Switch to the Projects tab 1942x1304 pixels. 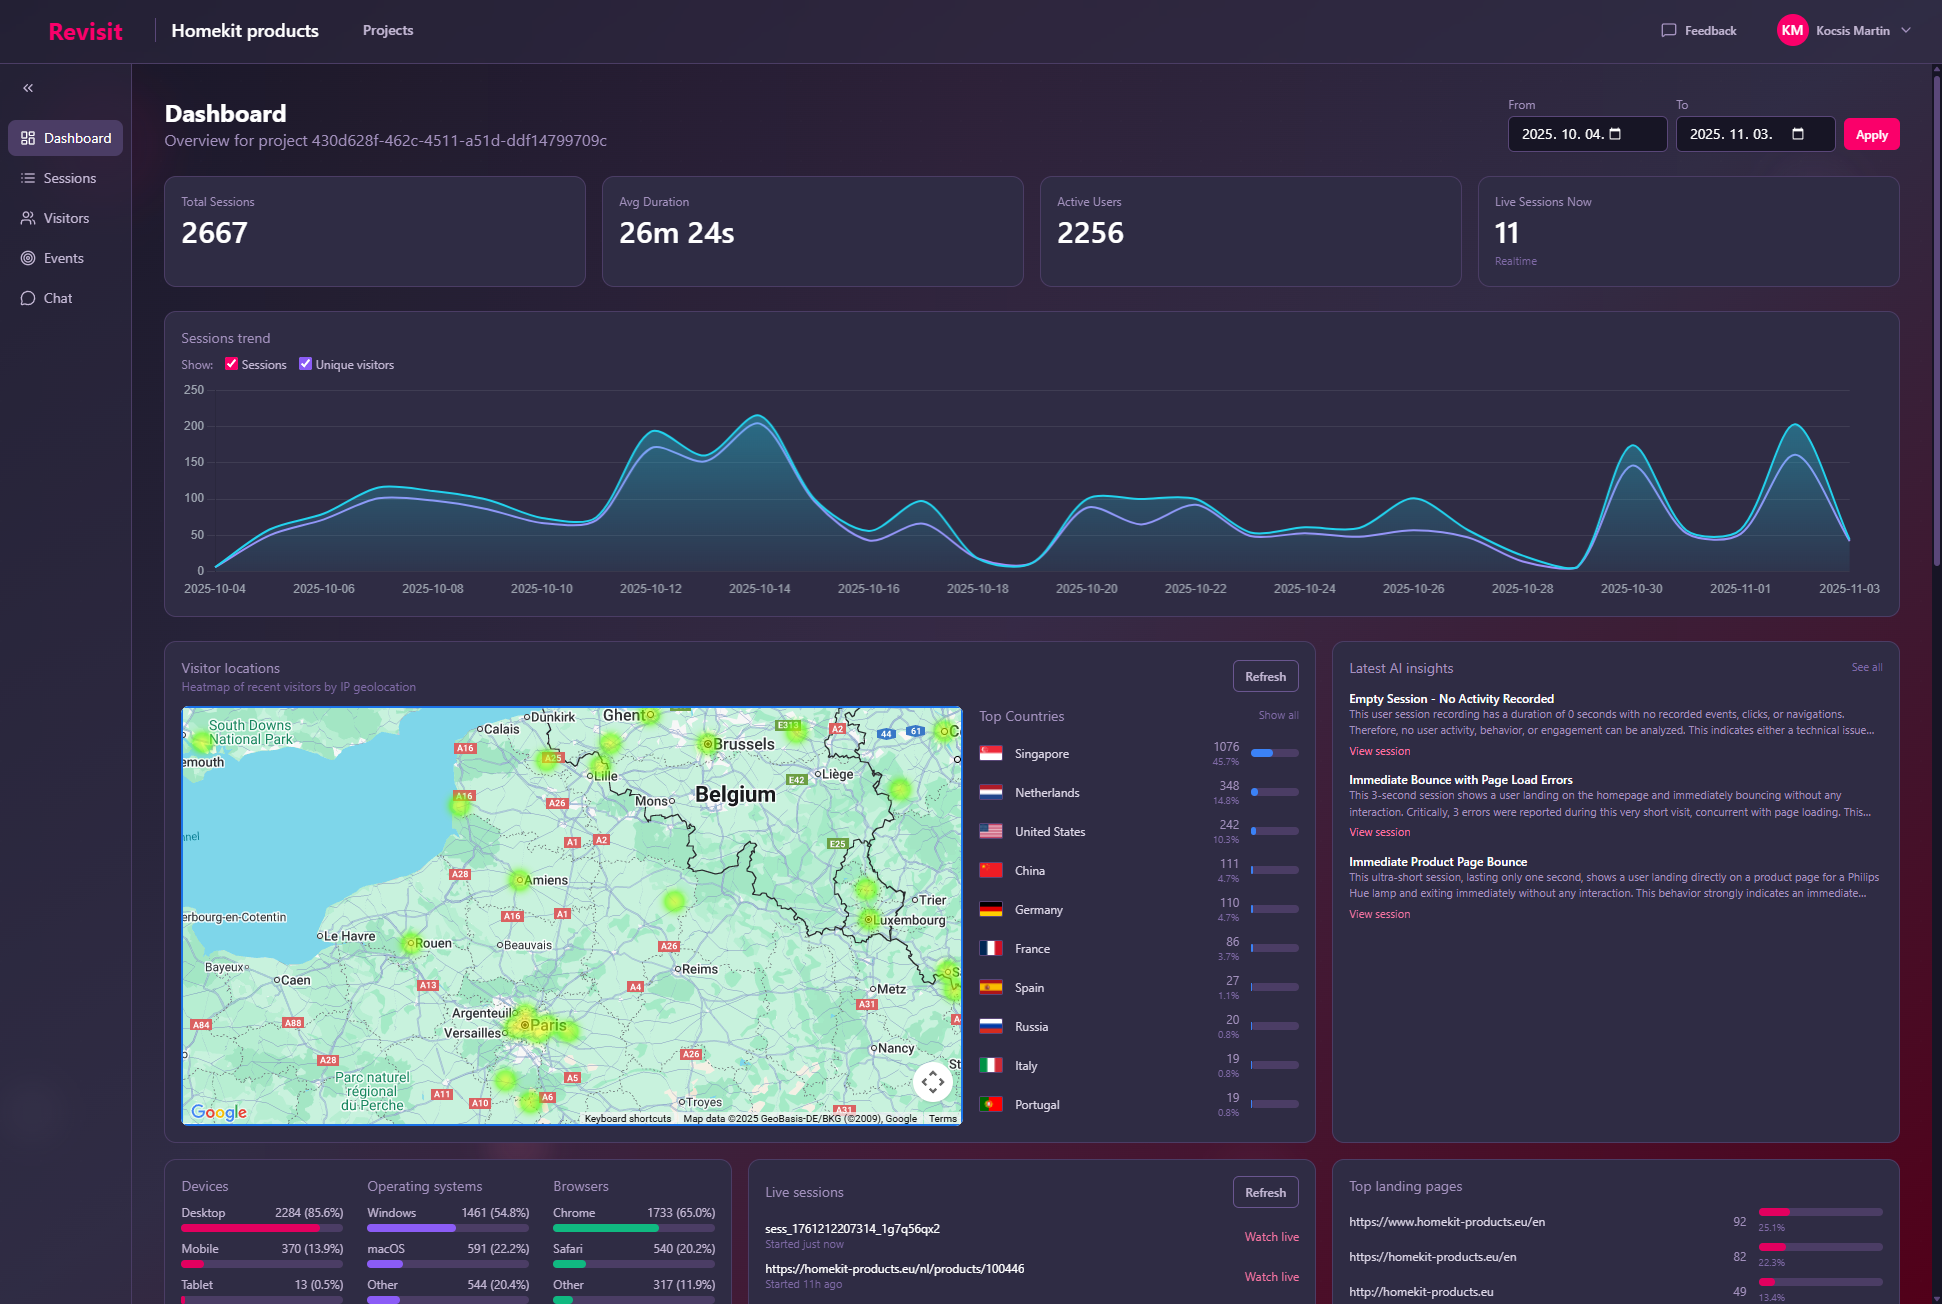coord(388,30)
